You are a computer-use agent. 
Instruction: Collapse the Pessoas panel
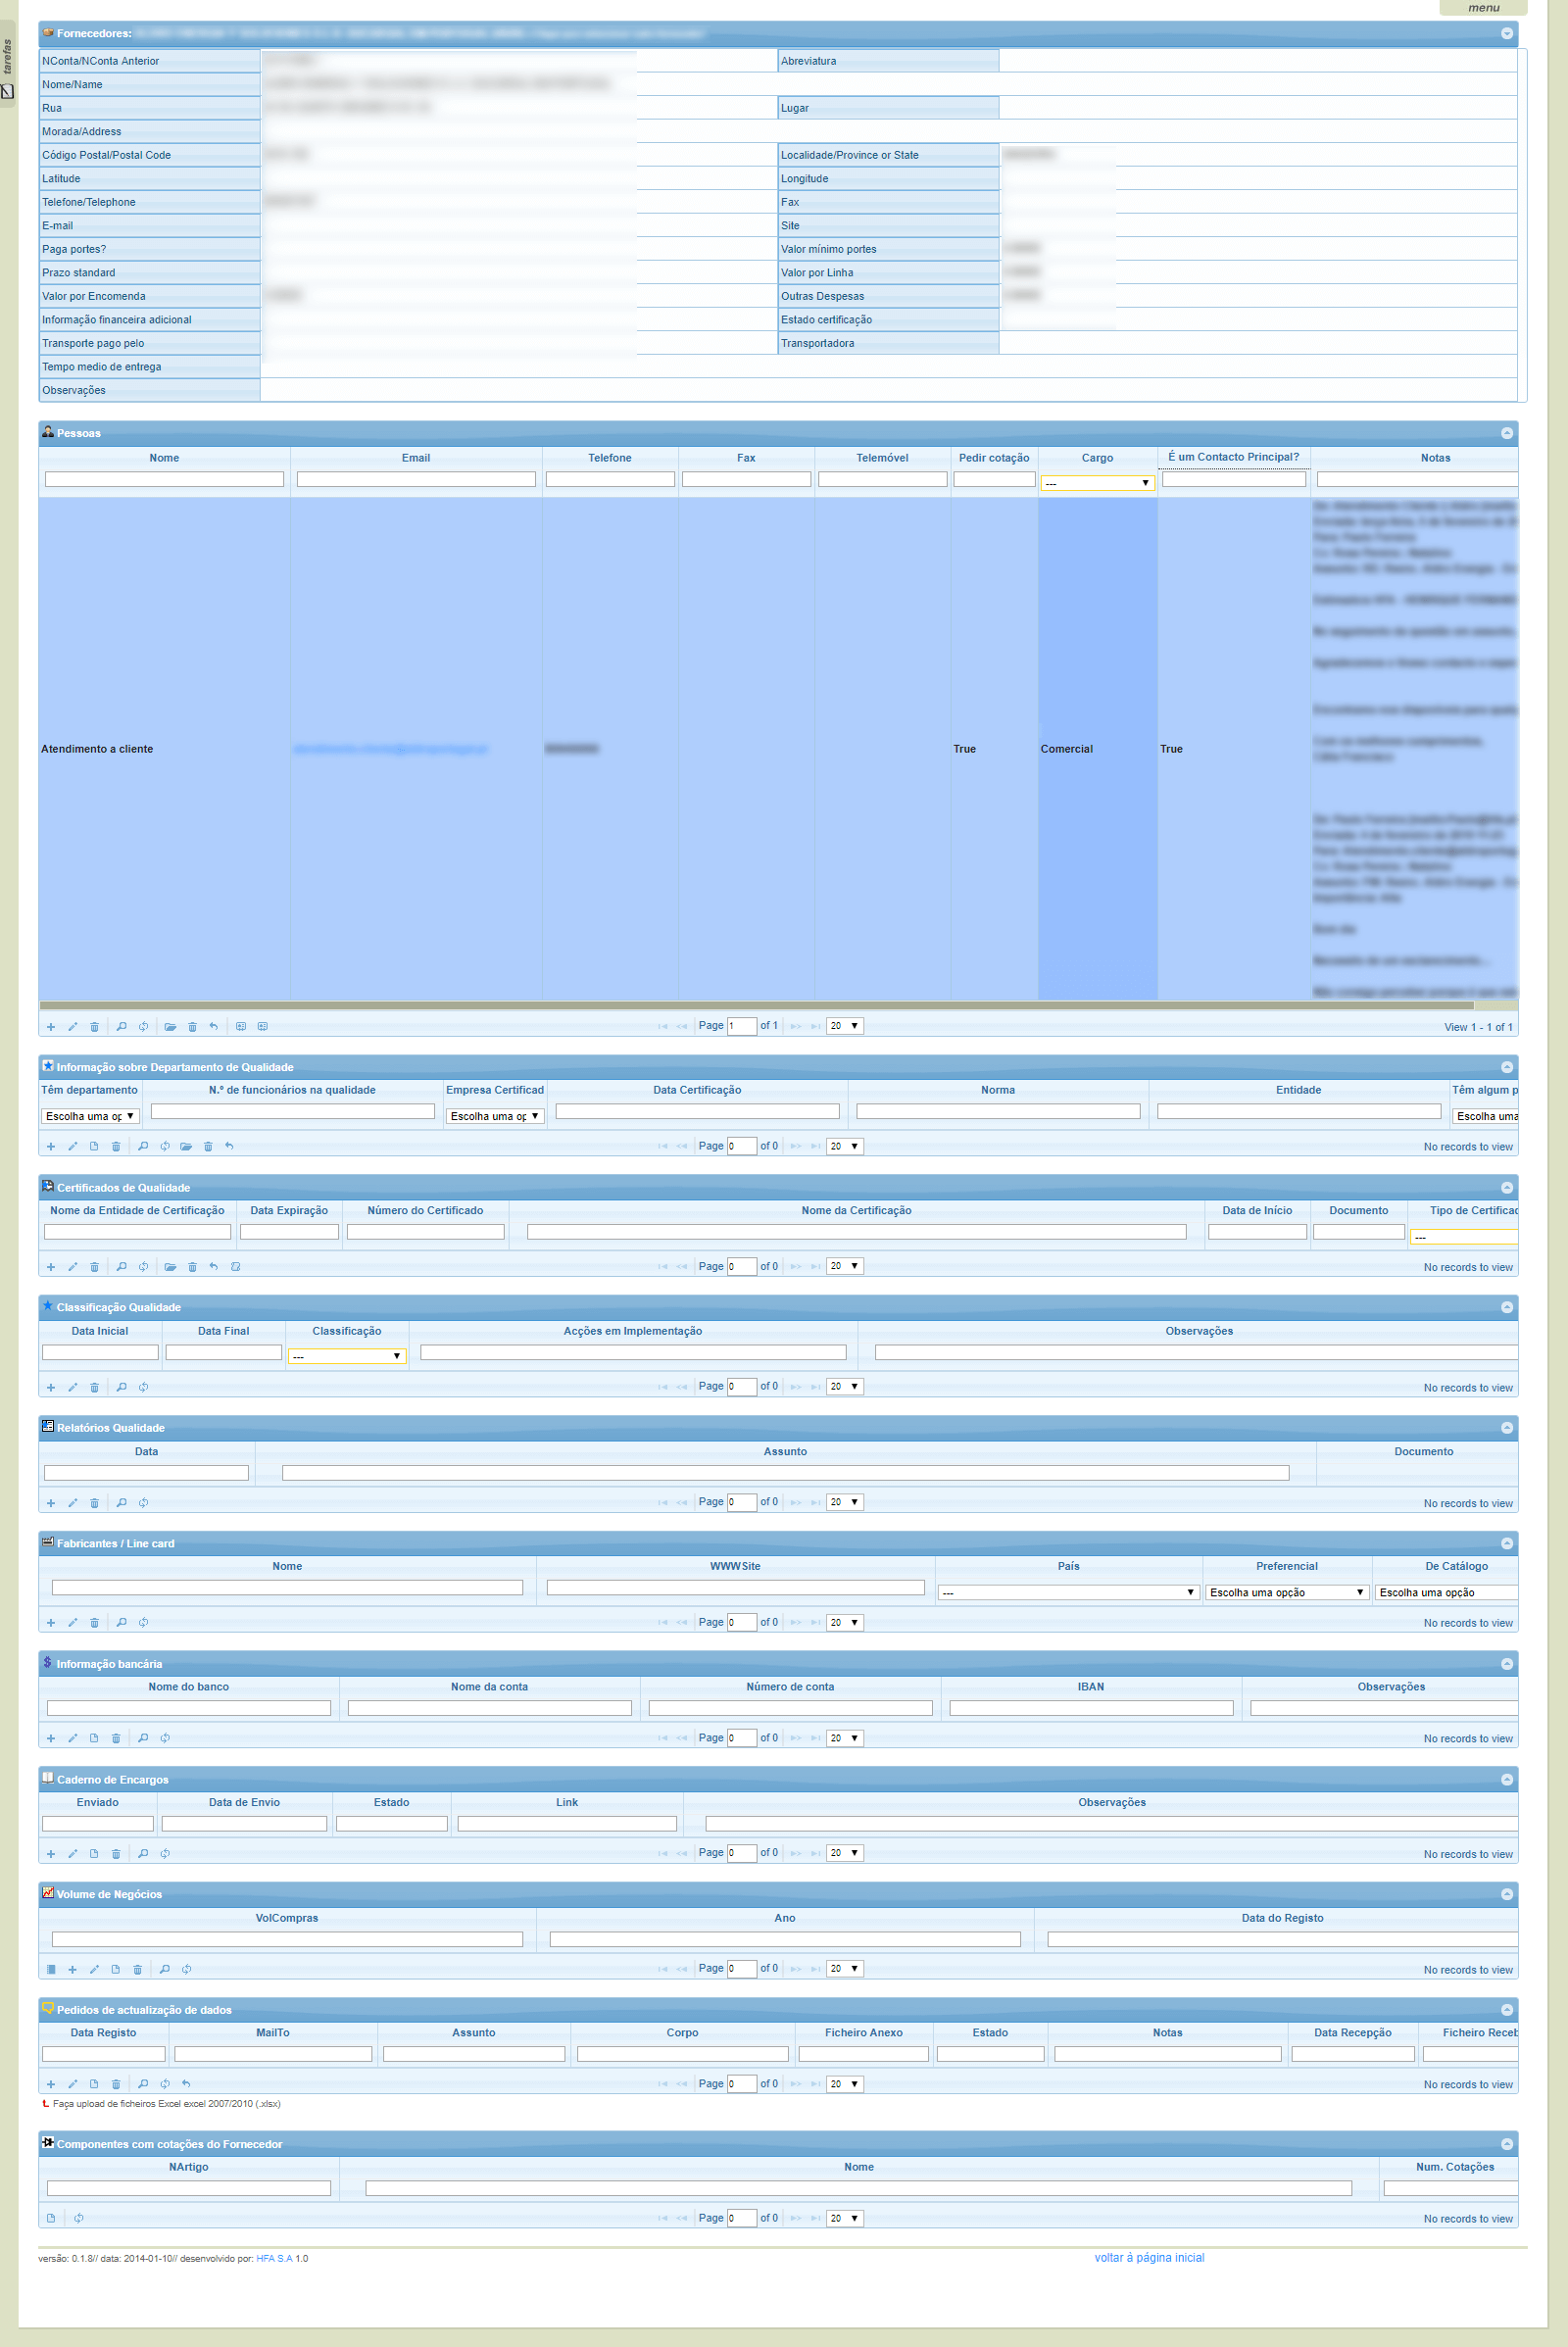[x=1506, y=433]
